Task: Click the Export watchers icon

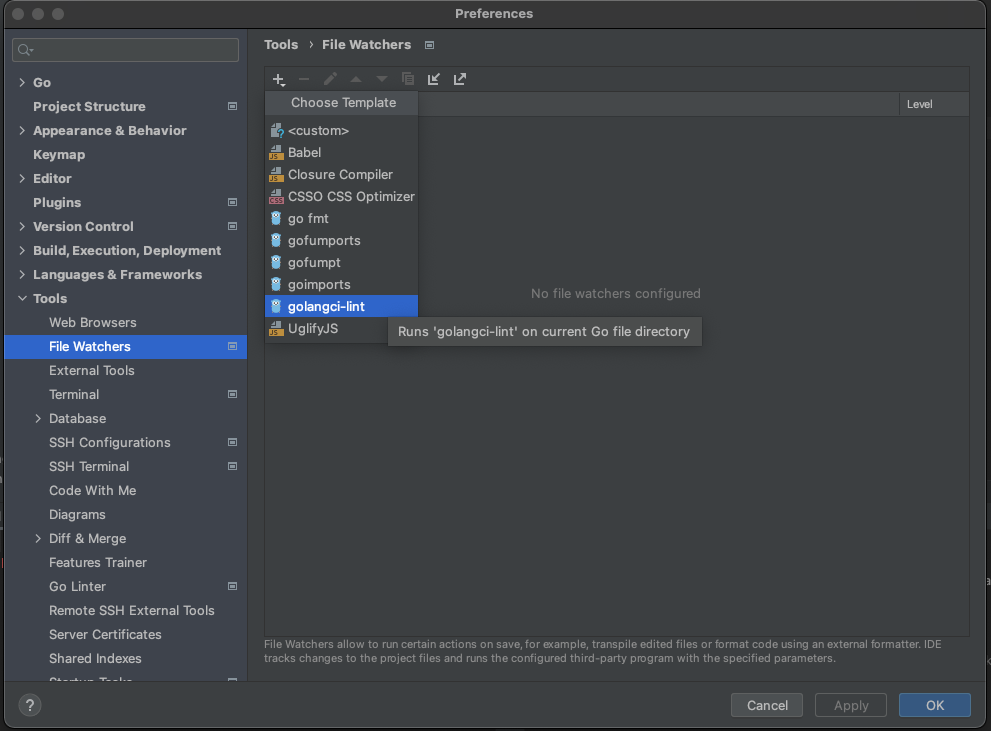Action: 459,79
